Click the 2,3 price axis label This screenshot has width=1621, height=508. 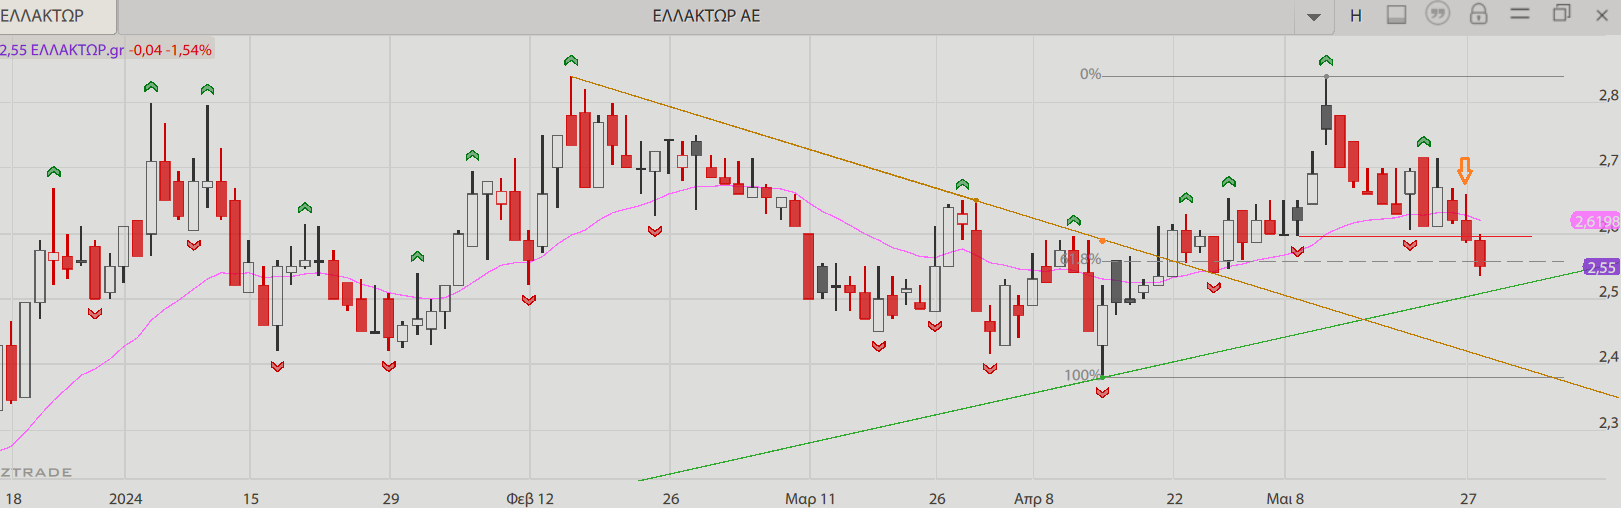pyautogui.click(x=1609, y=423)
